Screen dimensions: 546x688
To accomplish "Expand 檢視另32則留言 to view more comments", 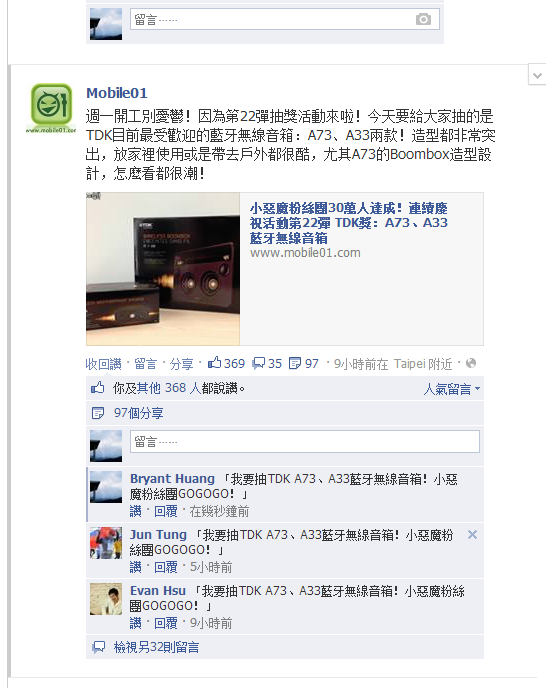I will click(x=156, y=647).
